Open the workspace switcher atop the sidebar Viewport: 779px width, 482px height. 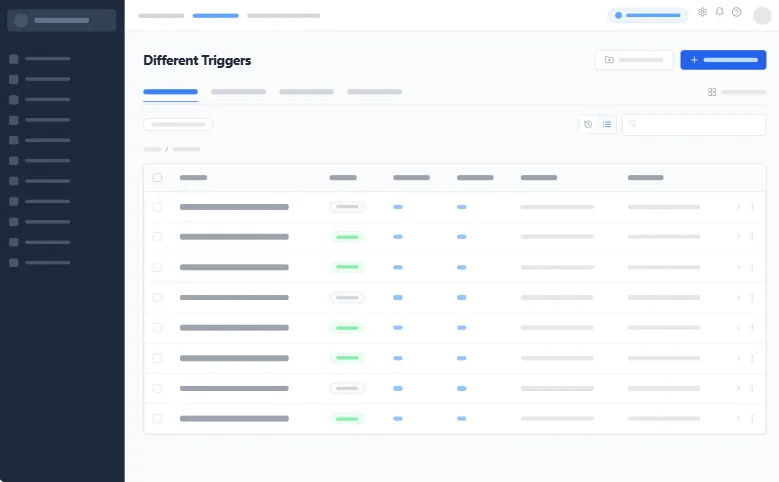62,20
